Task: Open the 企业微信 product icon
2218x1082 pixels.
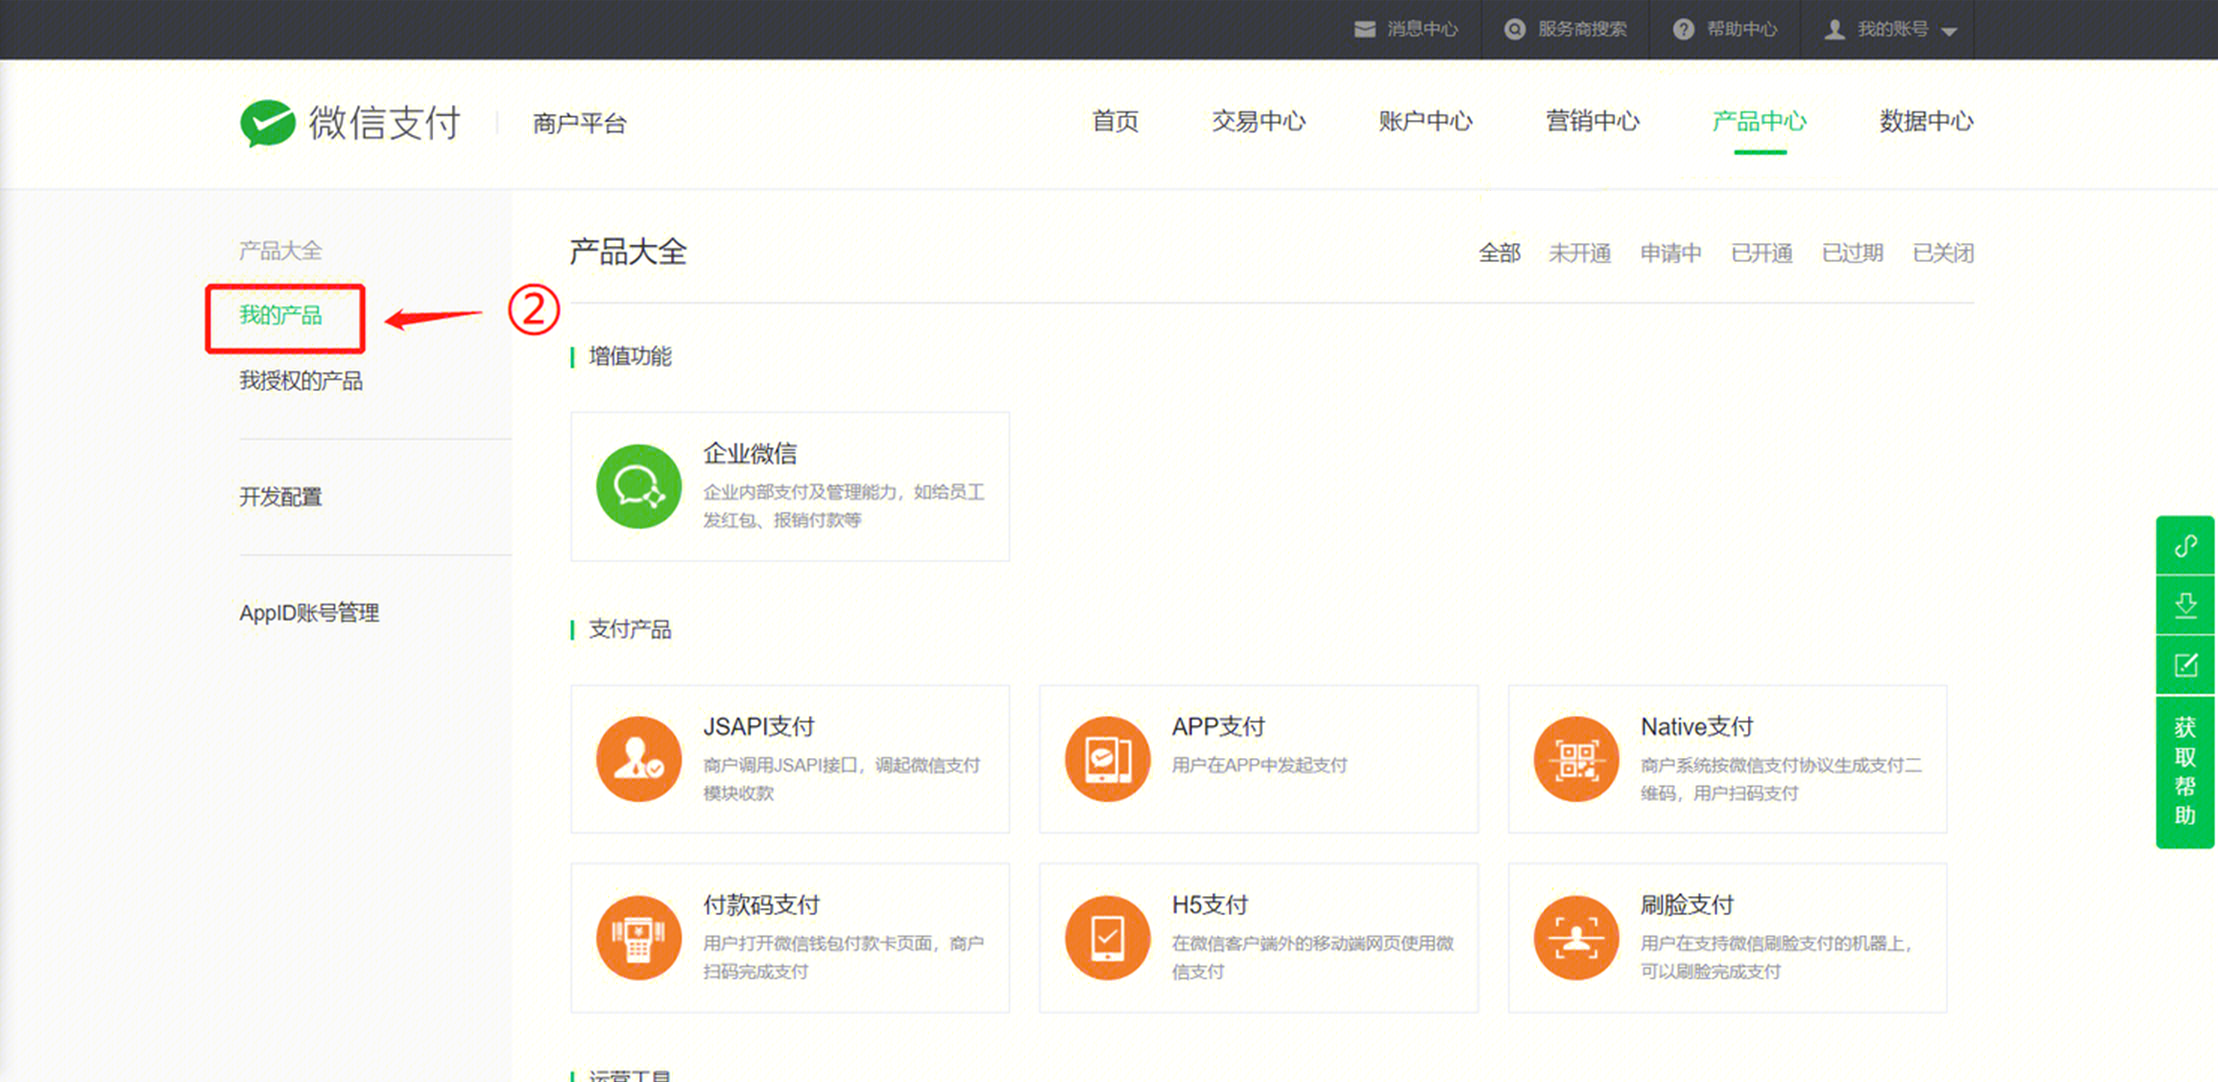Action: click(639, 486)
